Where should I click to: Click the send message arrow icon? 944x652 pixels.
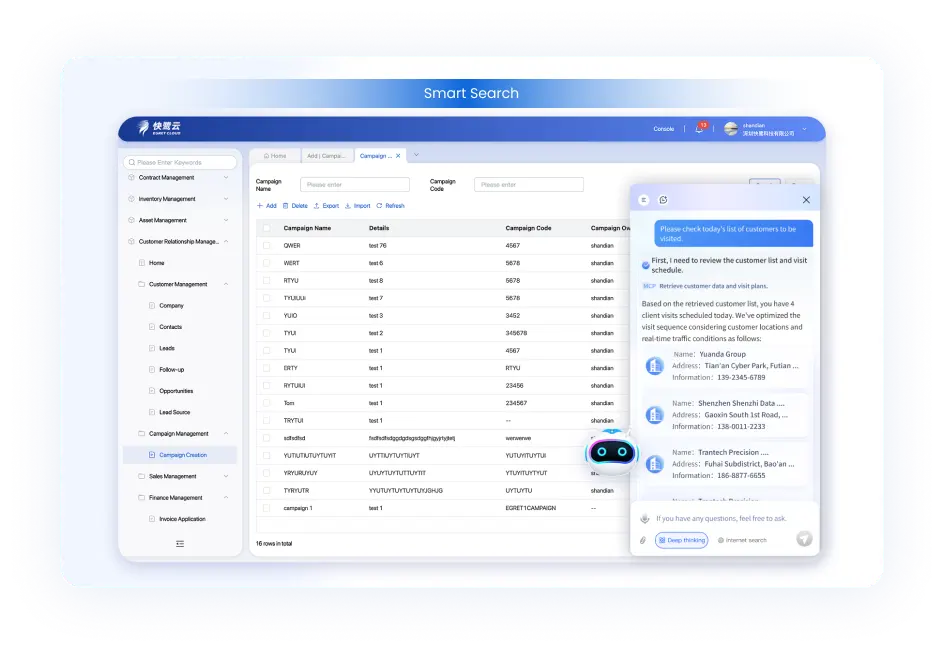point(804,539)
